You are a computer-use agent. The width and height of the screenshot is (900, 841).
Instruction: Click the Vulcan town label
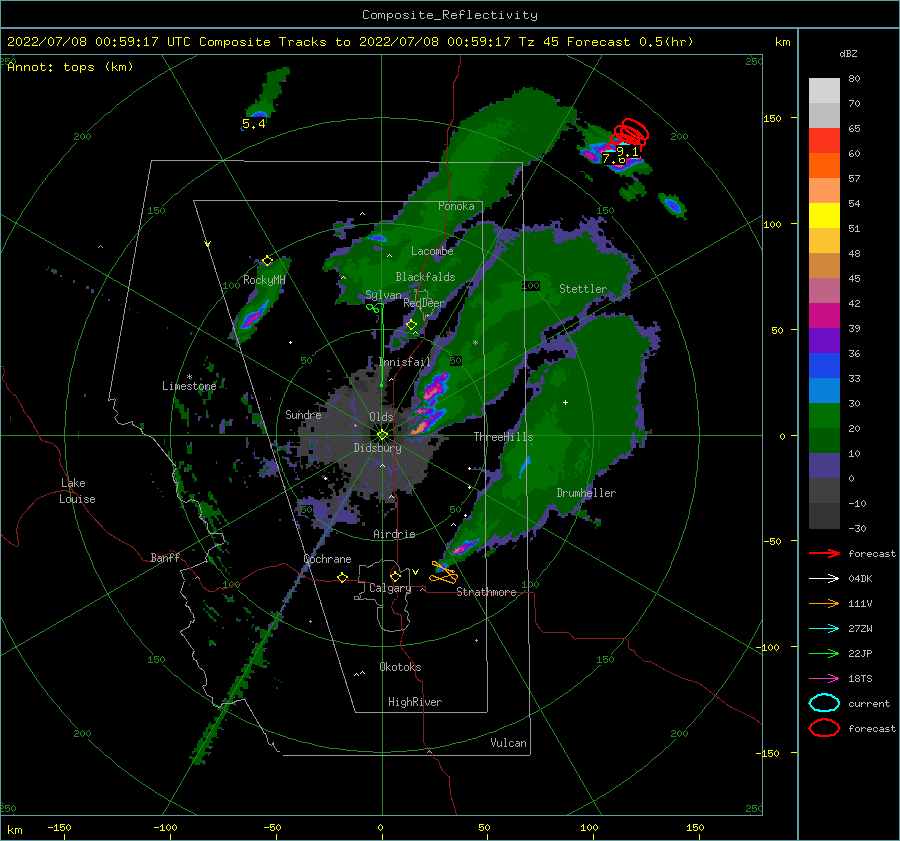509,743
